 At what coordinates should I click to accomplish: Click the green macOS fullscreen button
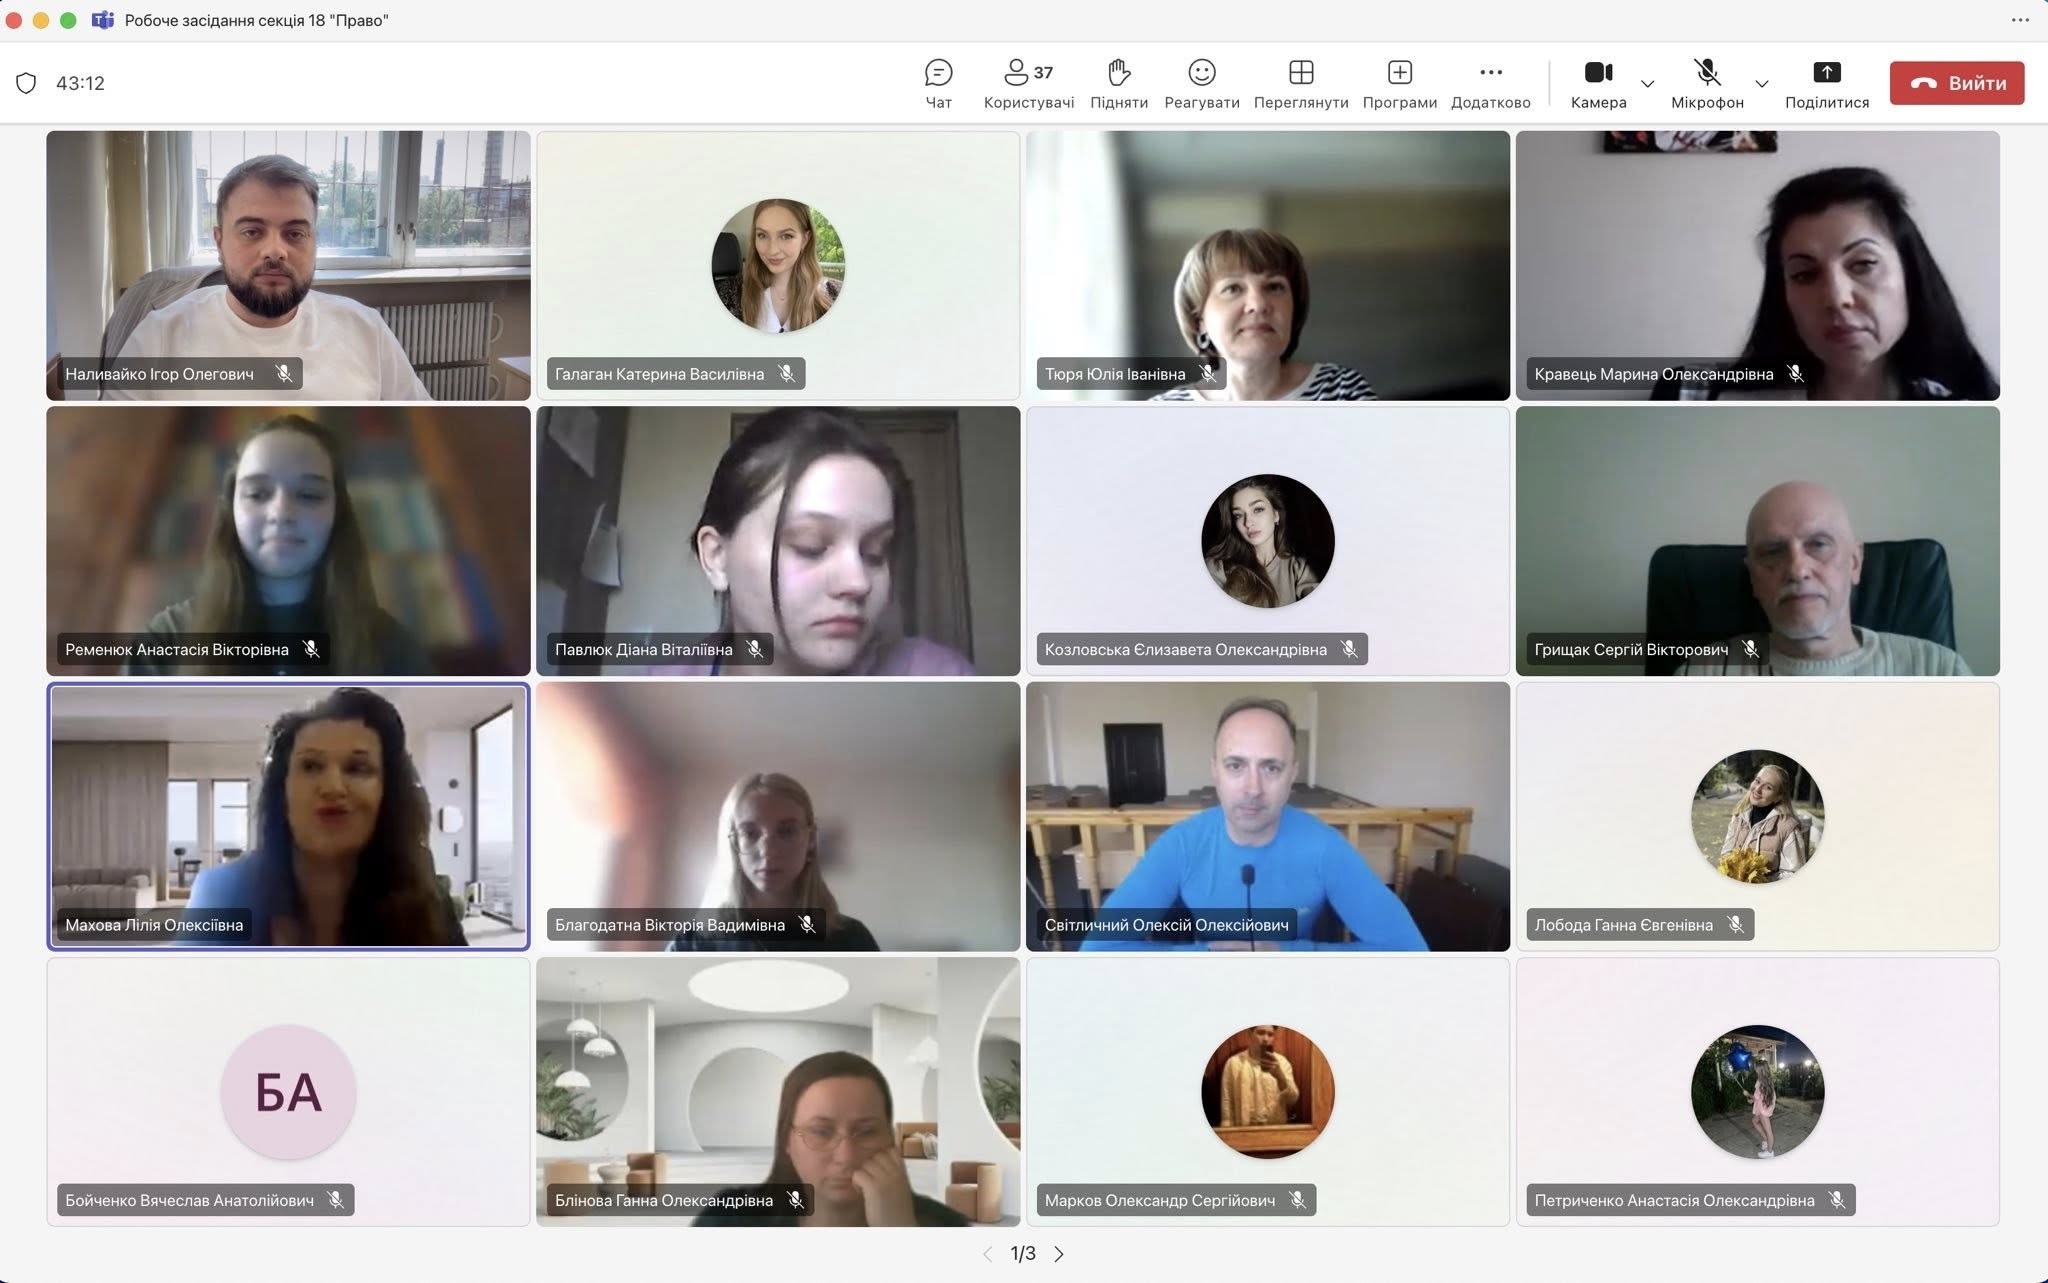point(68,20)
